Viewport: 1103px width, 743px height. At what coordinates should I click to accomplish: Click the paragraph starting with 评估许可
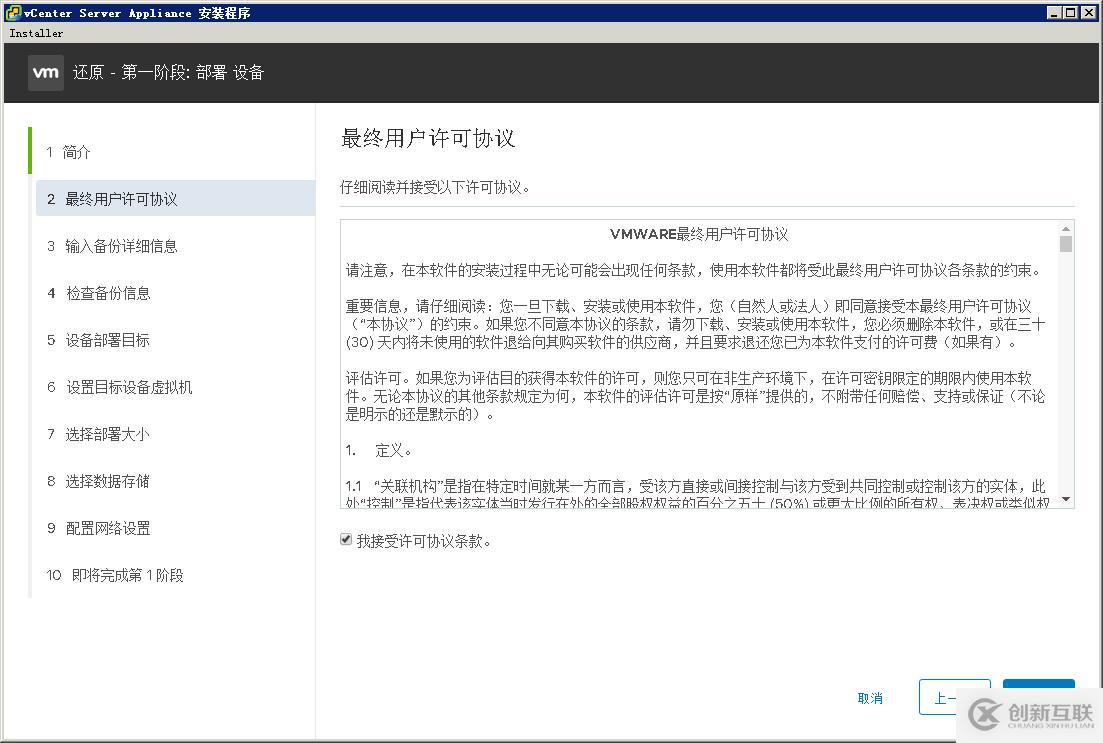[695, 396]
